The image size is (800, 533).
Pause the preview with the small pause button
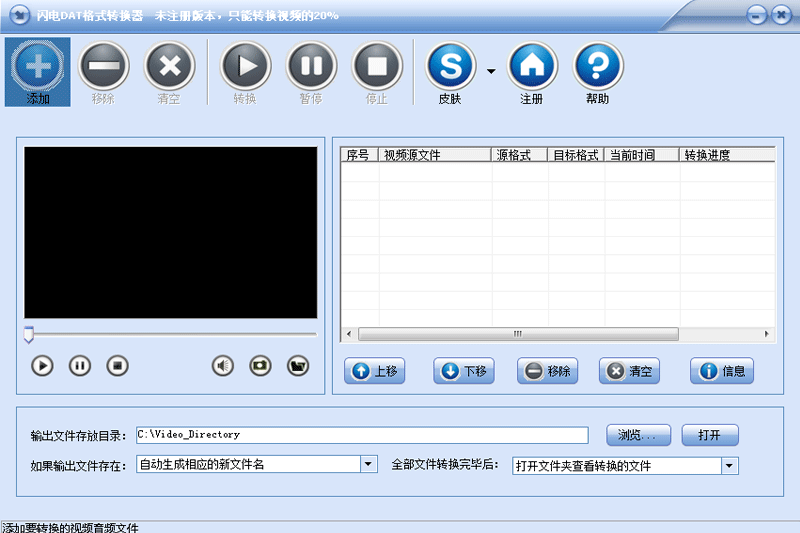click(80, 366)
